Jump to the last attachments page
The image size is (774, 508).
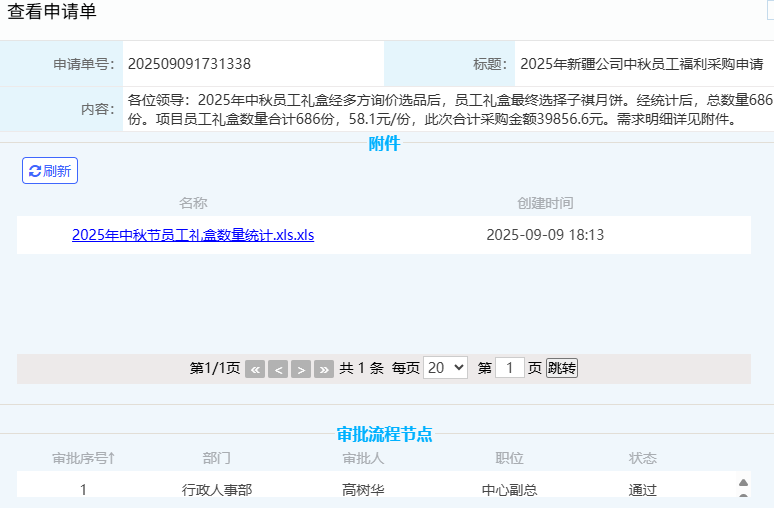[x=324, y=369]
